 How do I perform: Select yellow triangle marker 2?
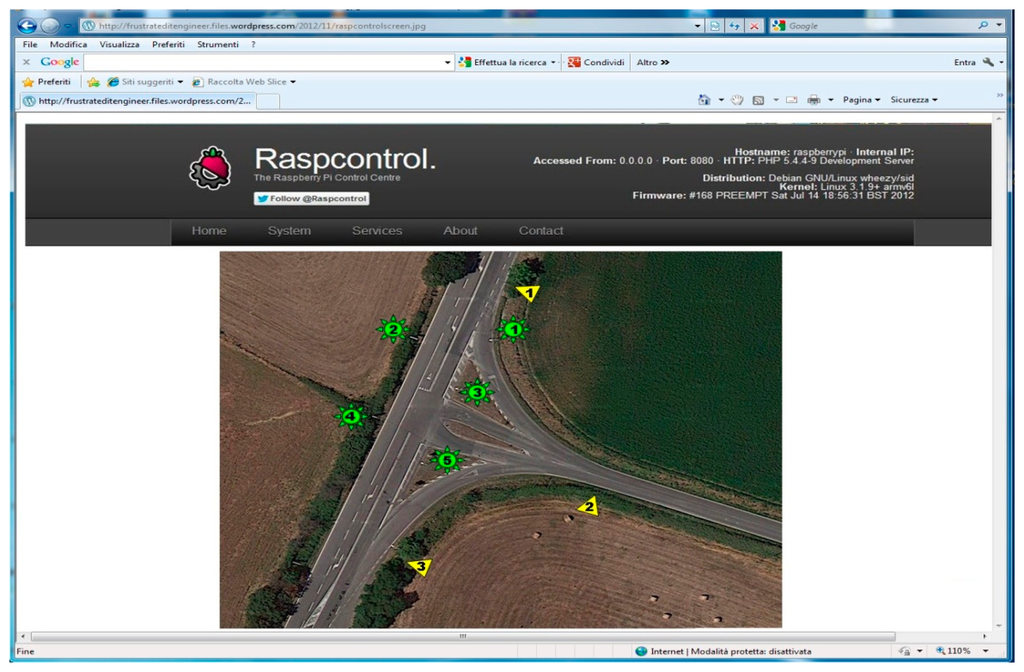588,507
